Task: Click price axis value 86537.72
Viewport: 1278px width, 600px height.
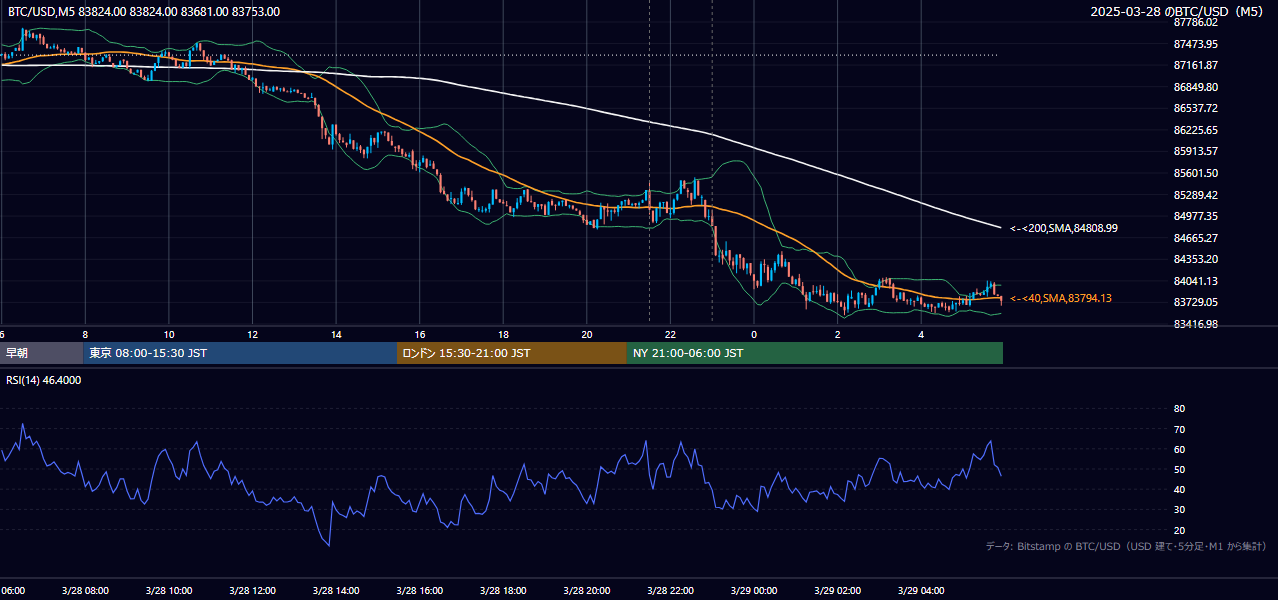Action: pyautogui.click(x=1196, y=108)
